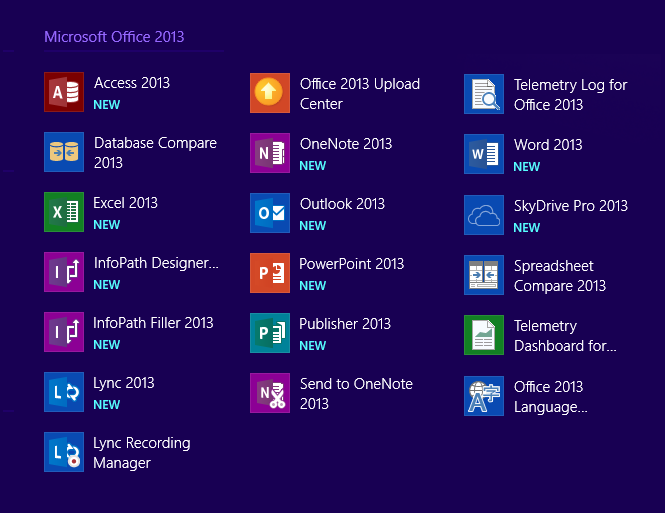This screenshot has height=513, width=665.
Task: Click the Office 2013 Language icon
Action: point(484,396)
